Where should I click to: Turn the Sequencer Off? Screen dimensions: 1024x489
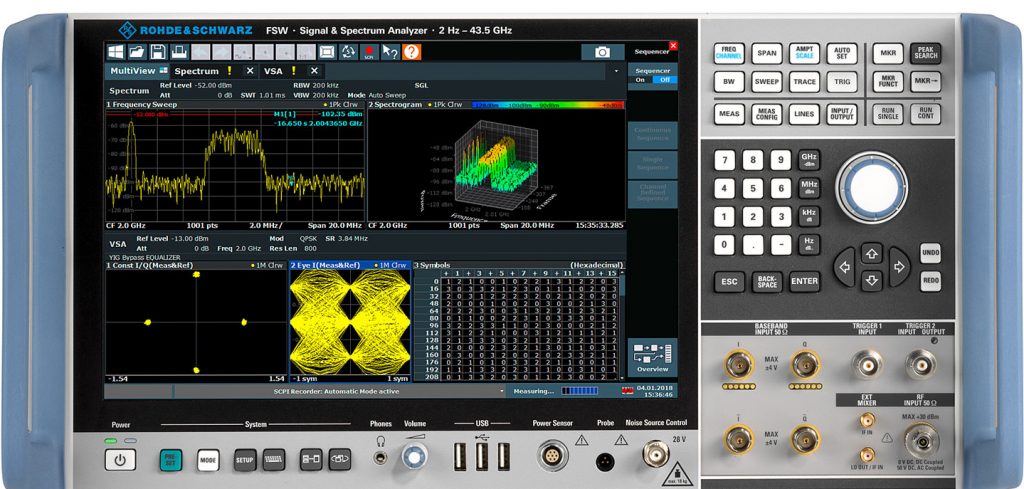[665, 80]
